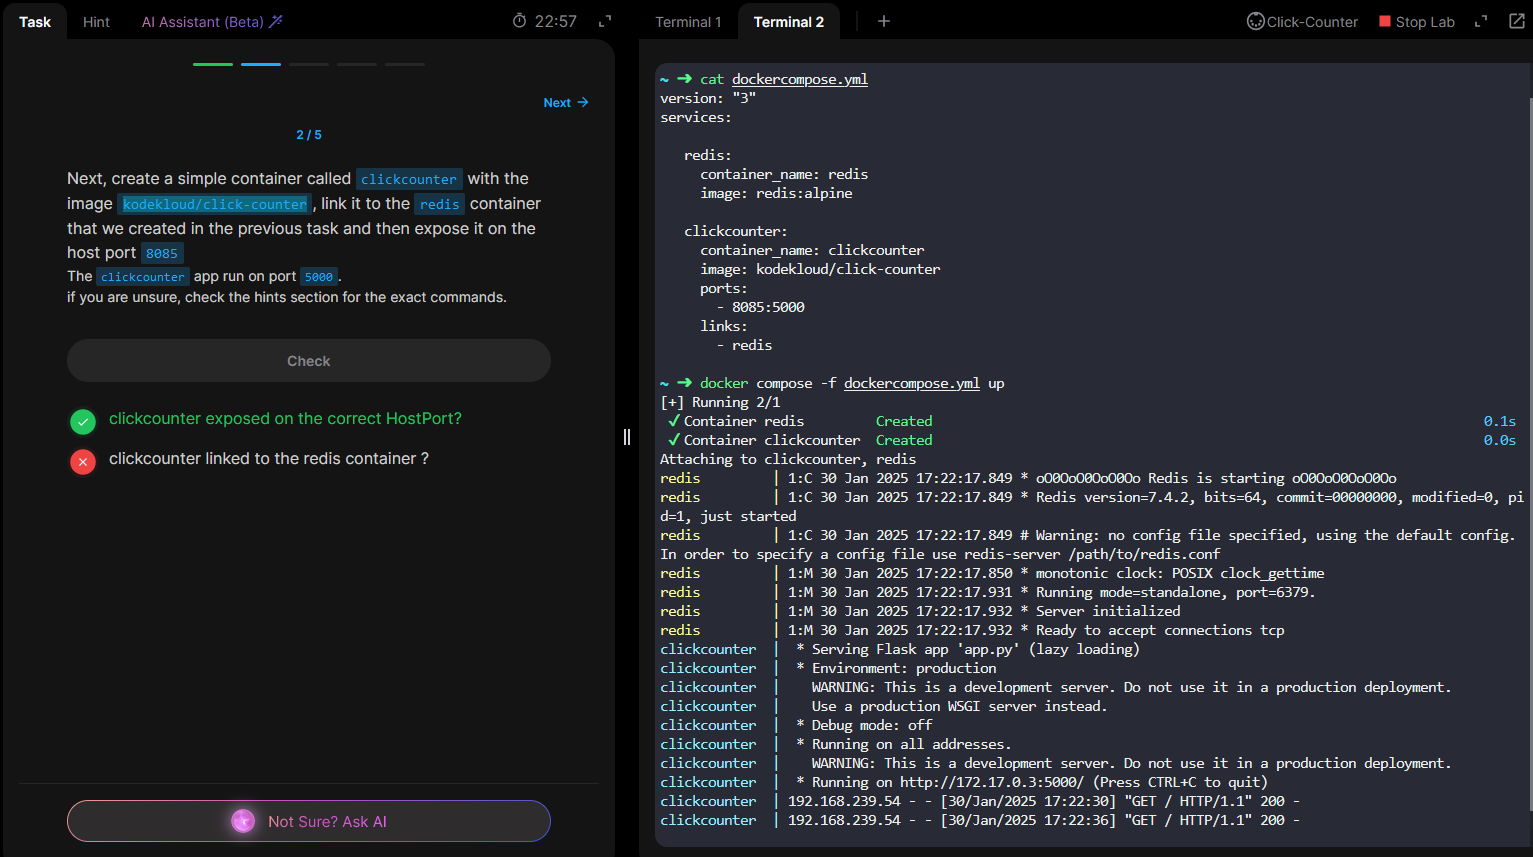Image resolution: width=1533 pixels, height=857 pixels.
Task: Click the clickcounter code label in the first line
Action: 409,179
